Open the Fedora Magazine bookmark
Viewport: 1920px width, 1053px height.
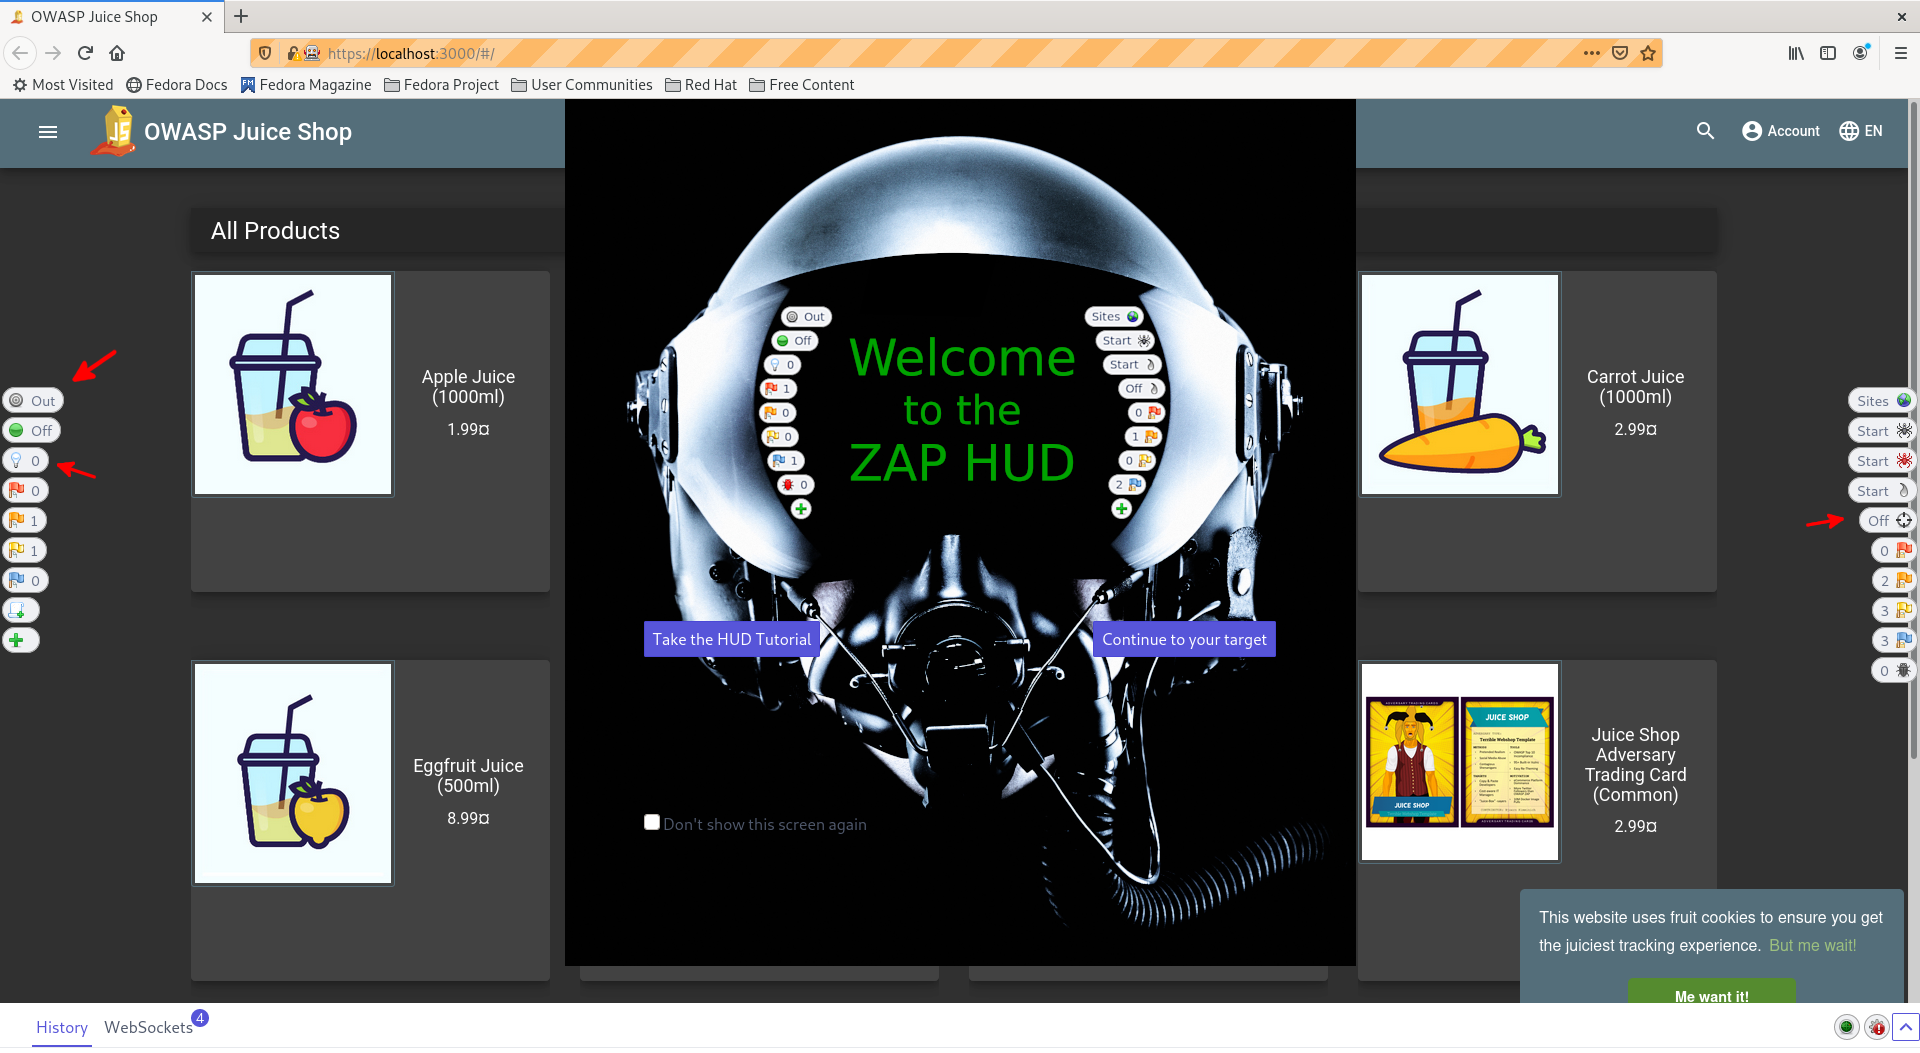pos(306,85)
